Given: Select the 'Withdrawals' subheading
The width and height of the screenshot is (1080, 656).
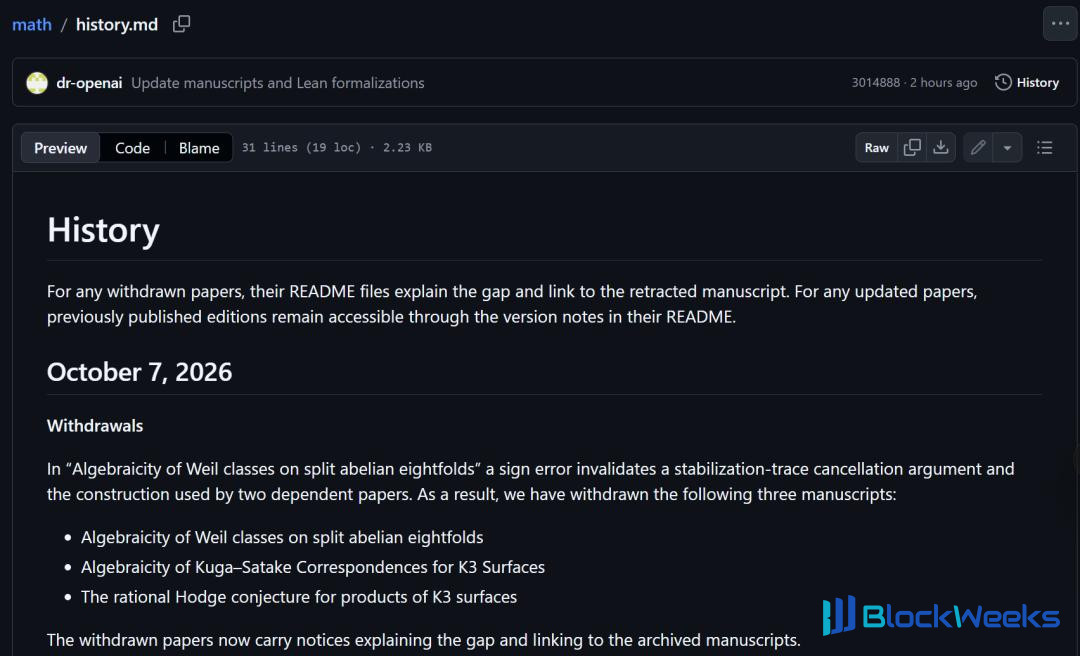Looking at the screenshot, I should 95,426.
